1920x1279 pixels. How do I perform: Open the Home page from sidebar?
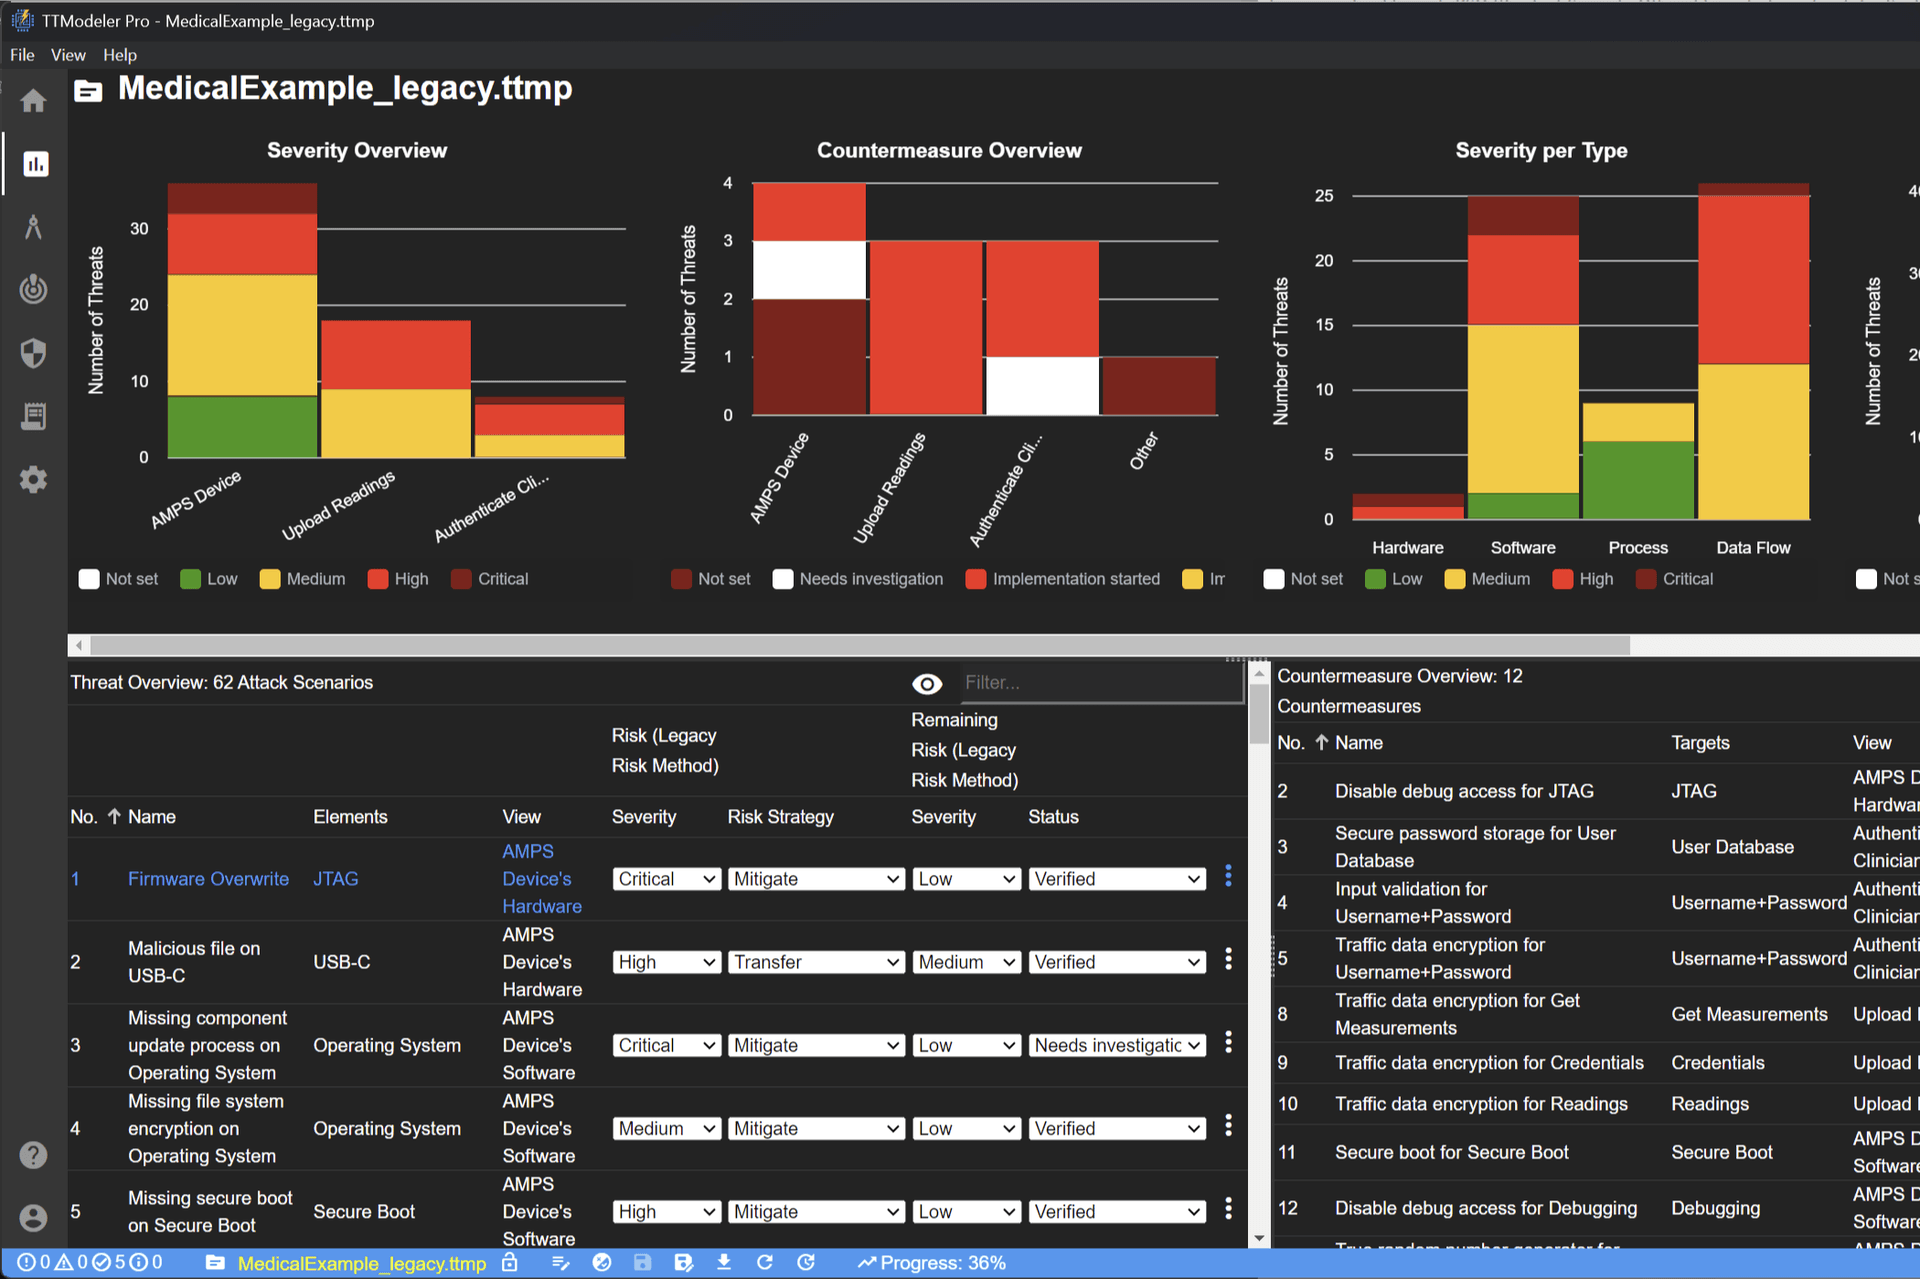tap(33, 101)
